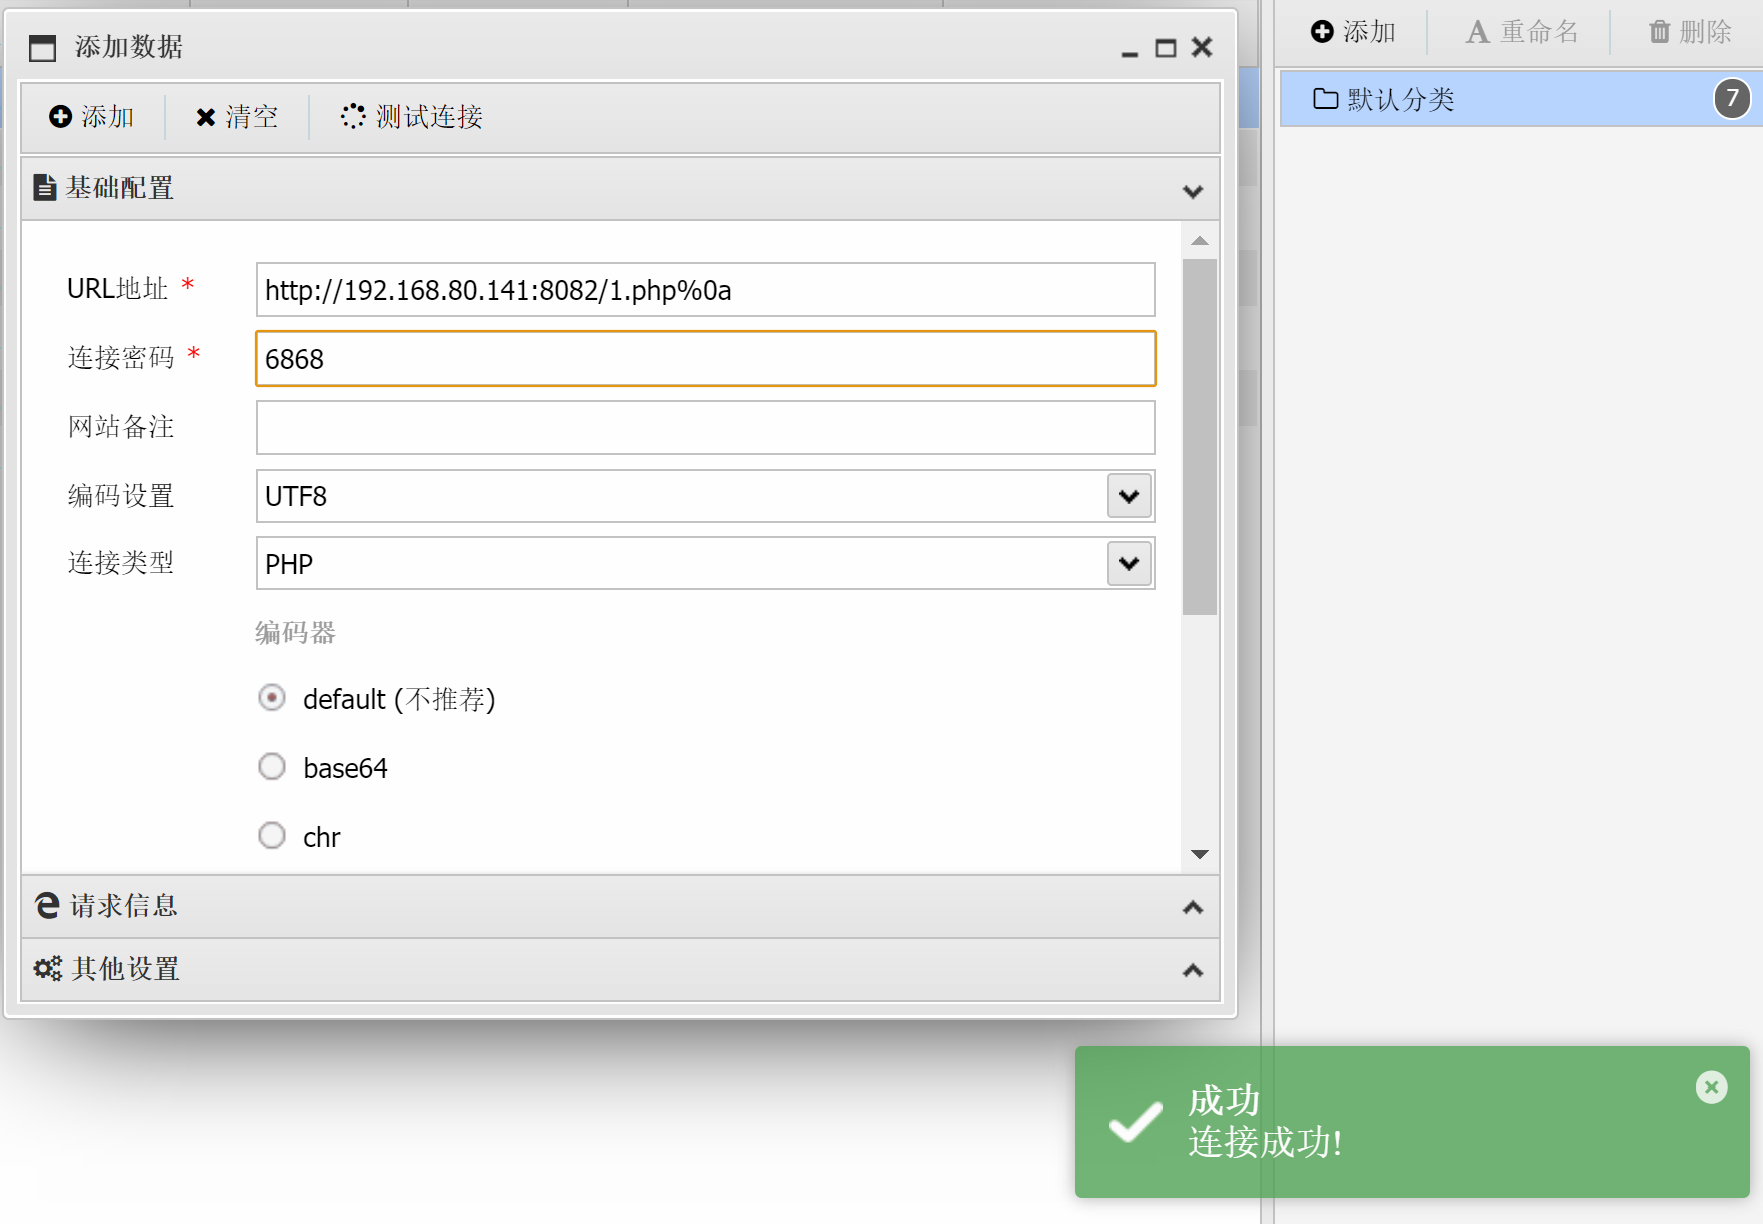Open the 编码设置 UTF8 dropdown arrow

(x=1129, y=496)
